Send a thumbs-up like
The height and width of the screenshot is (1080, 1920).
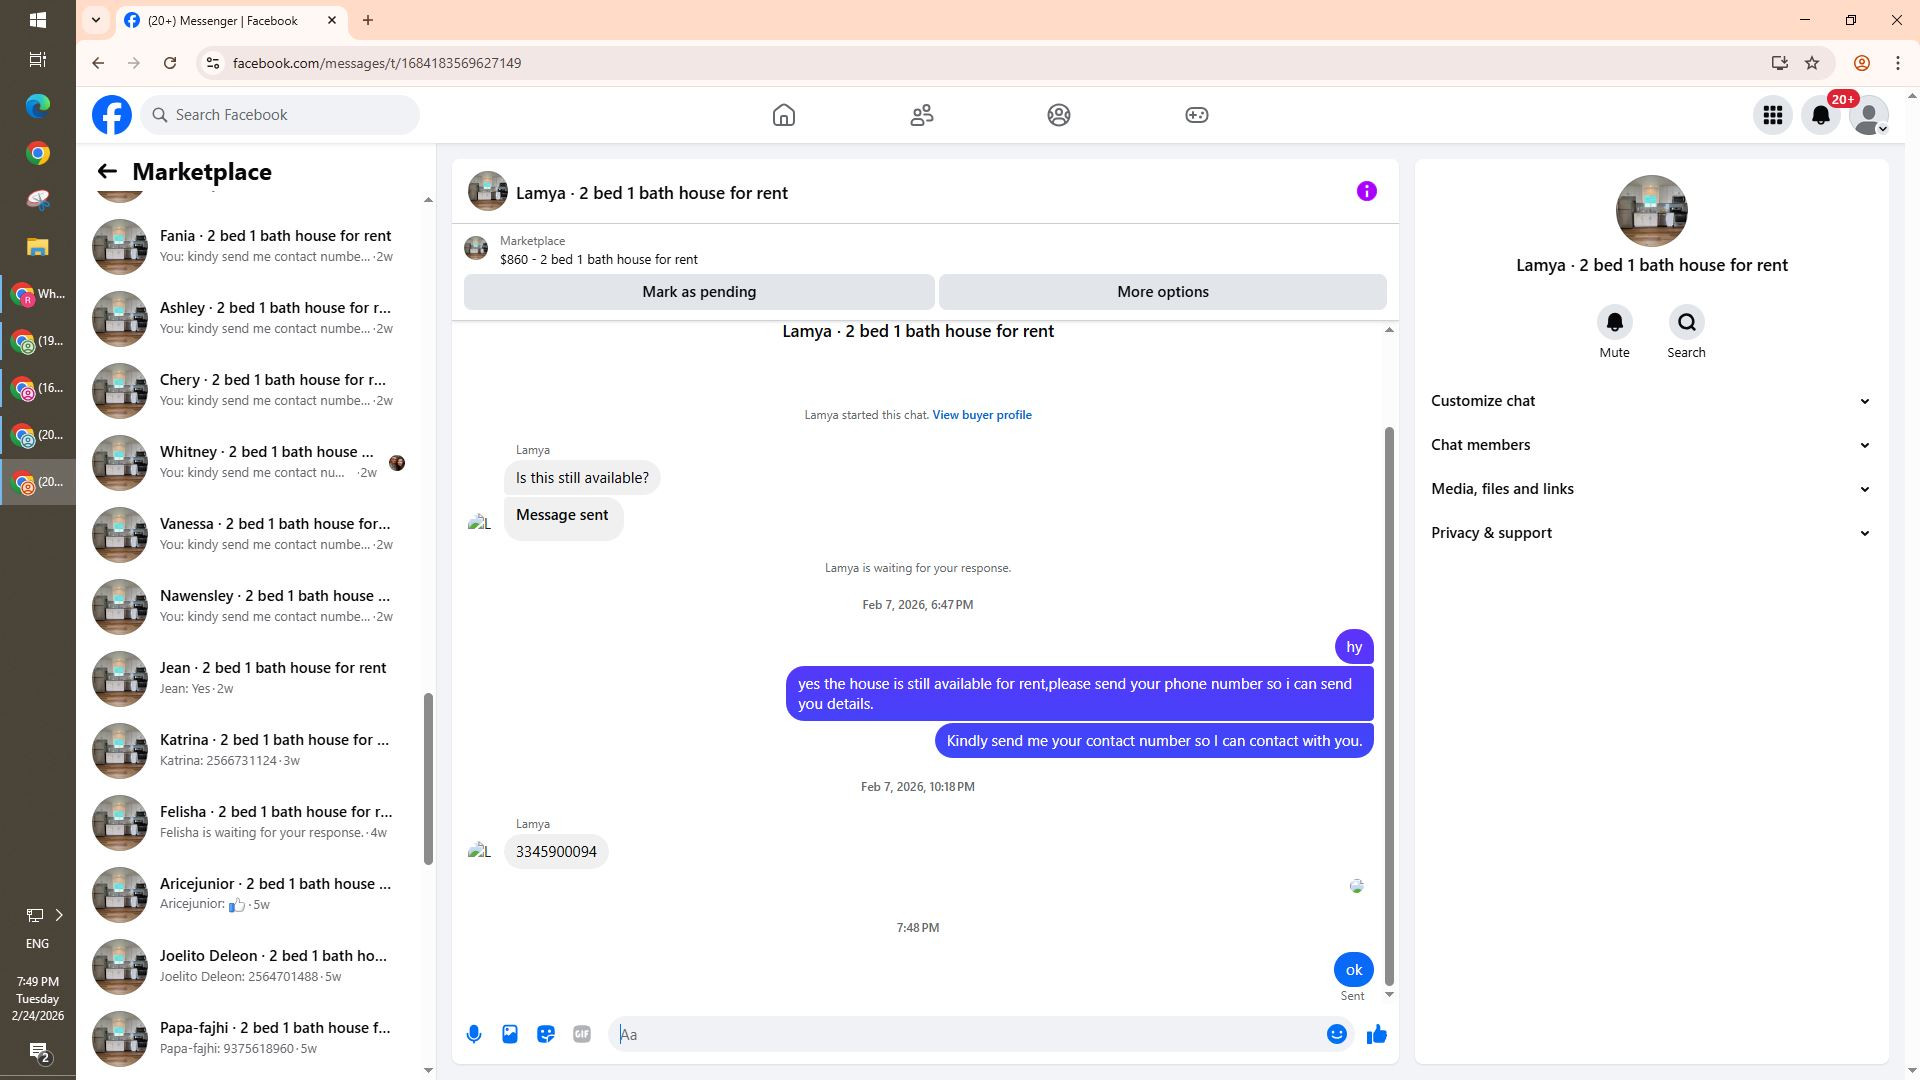tap(1377, 1034)
